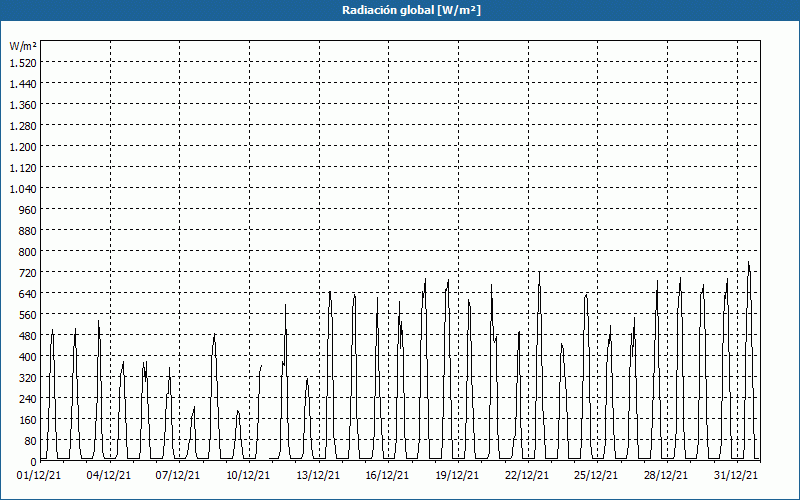Click the y-axis value 1.040

pos(23,189)
